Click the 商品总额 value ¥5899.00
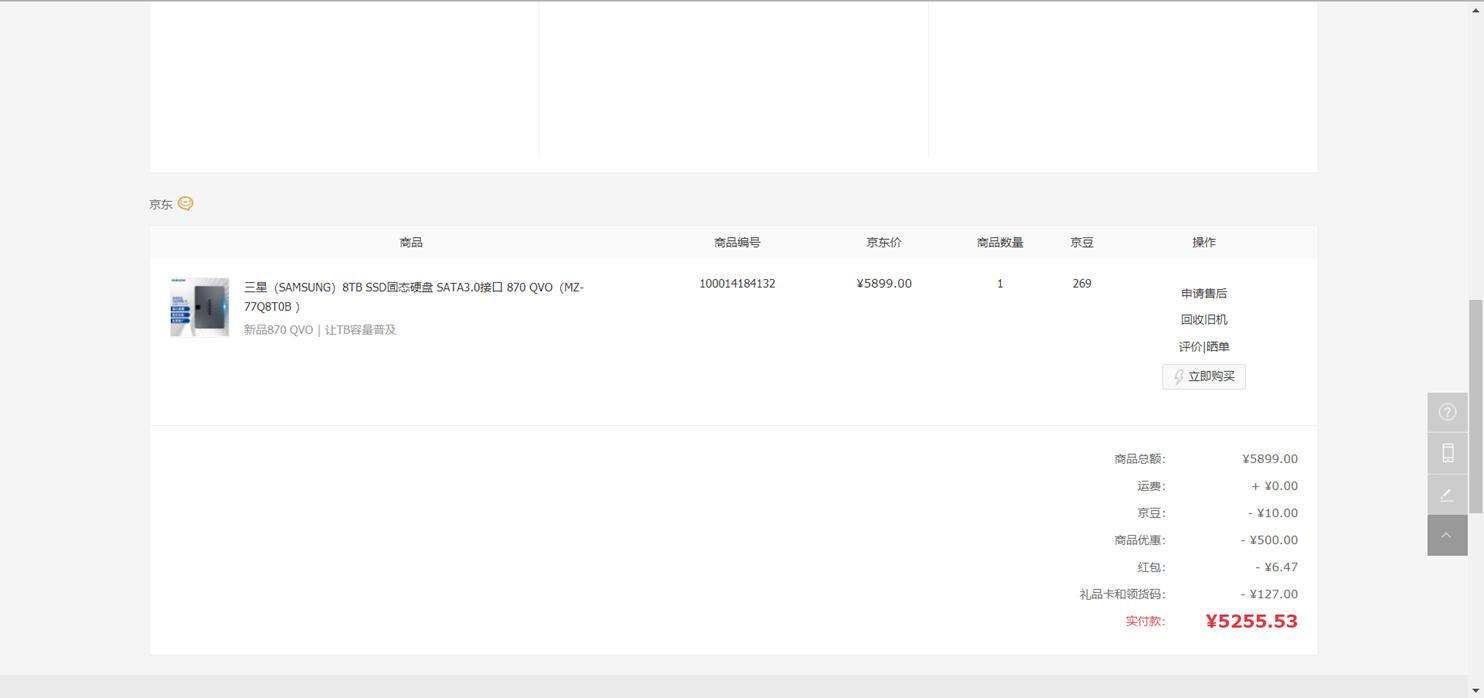 click(x=1270, y=459)
